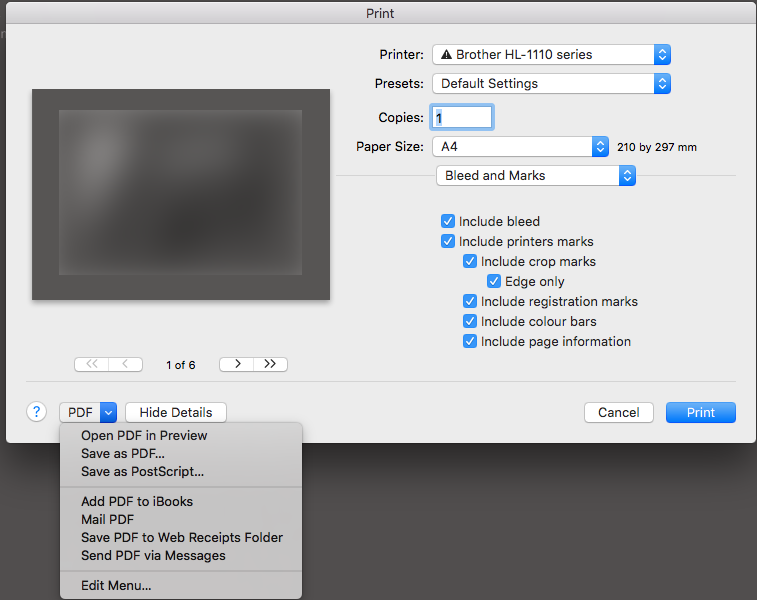Click the PDF button label
Image resolution: width=757 pixels, height=600 pixels.
pyautogui.click(x=80, y=413)
